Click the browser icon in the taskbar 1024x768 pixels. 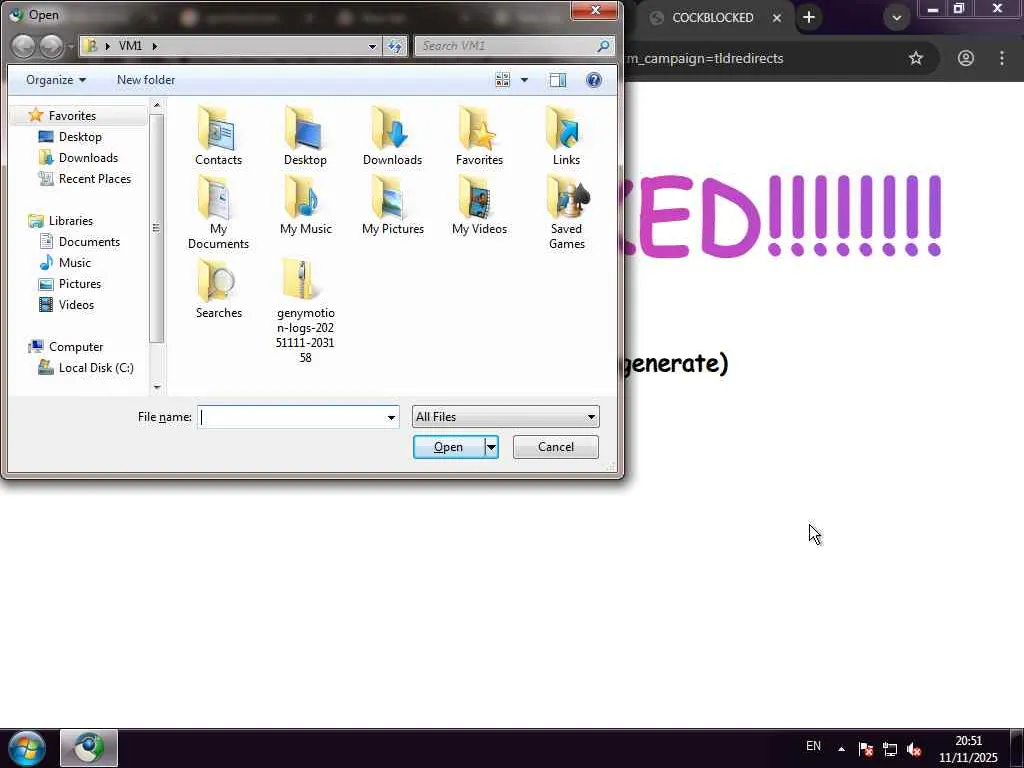89,748
